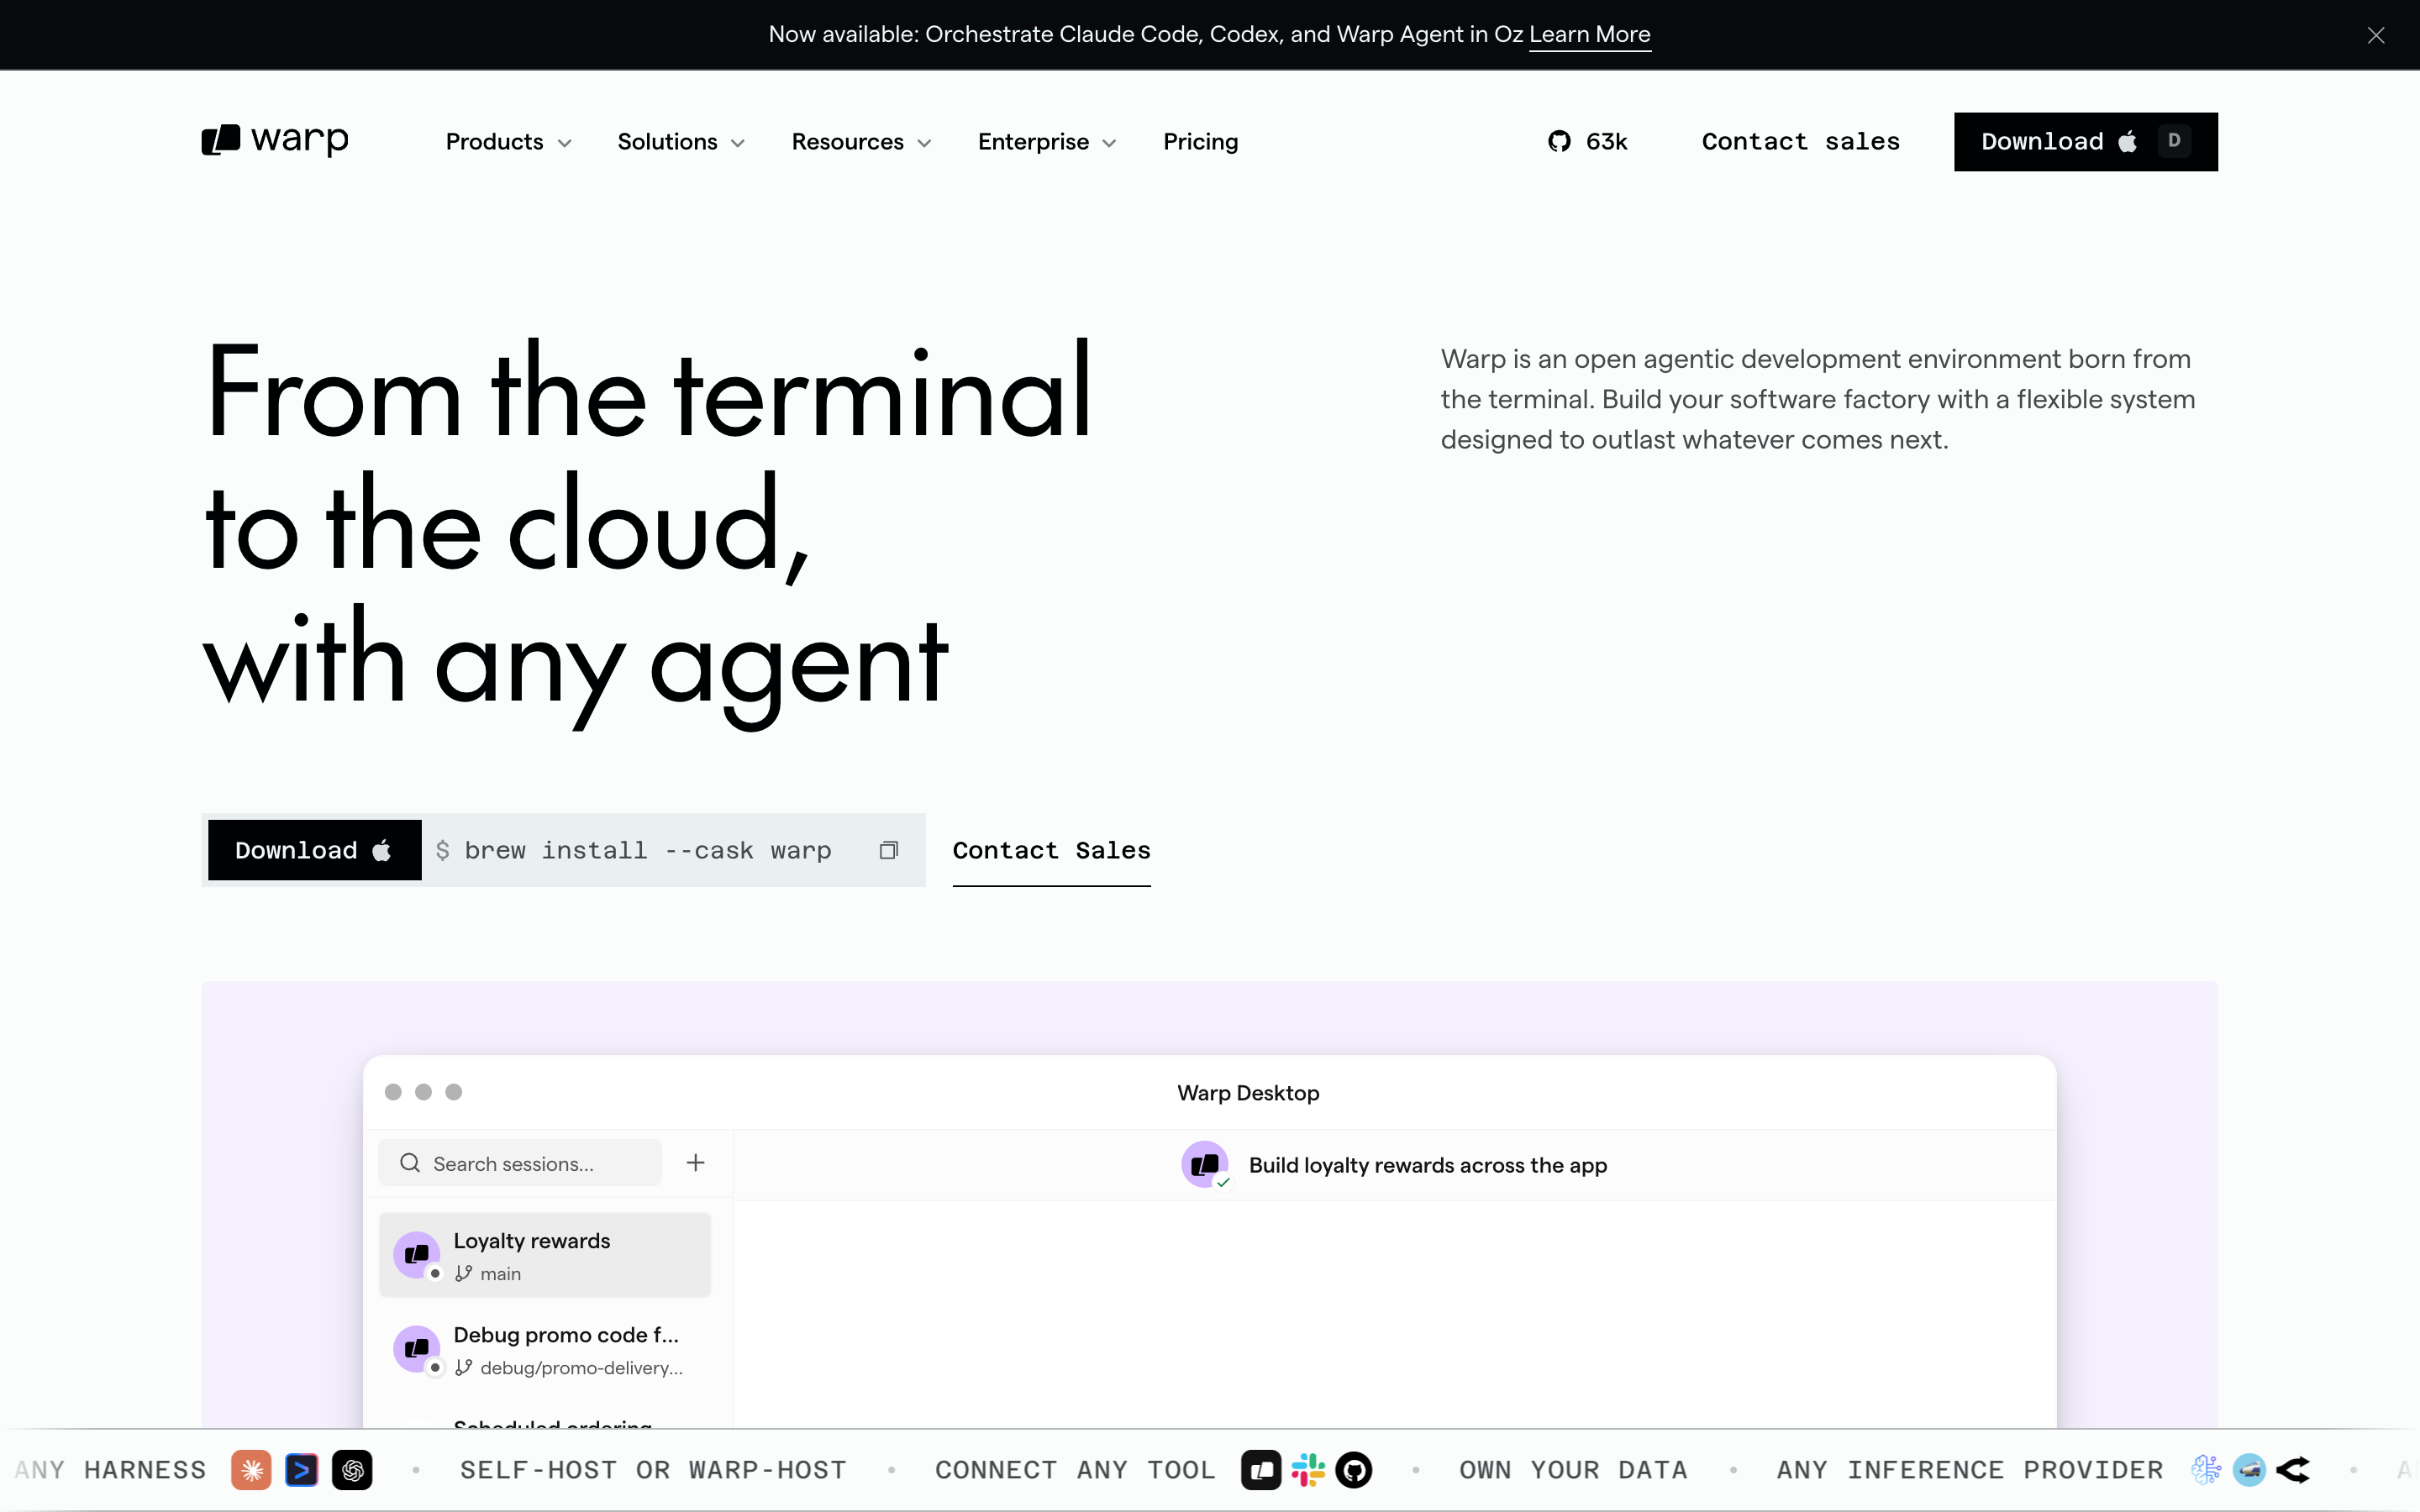2420x1512 pixels.
Task: Expand the Enterprise menu
Action: point(1046,142)
